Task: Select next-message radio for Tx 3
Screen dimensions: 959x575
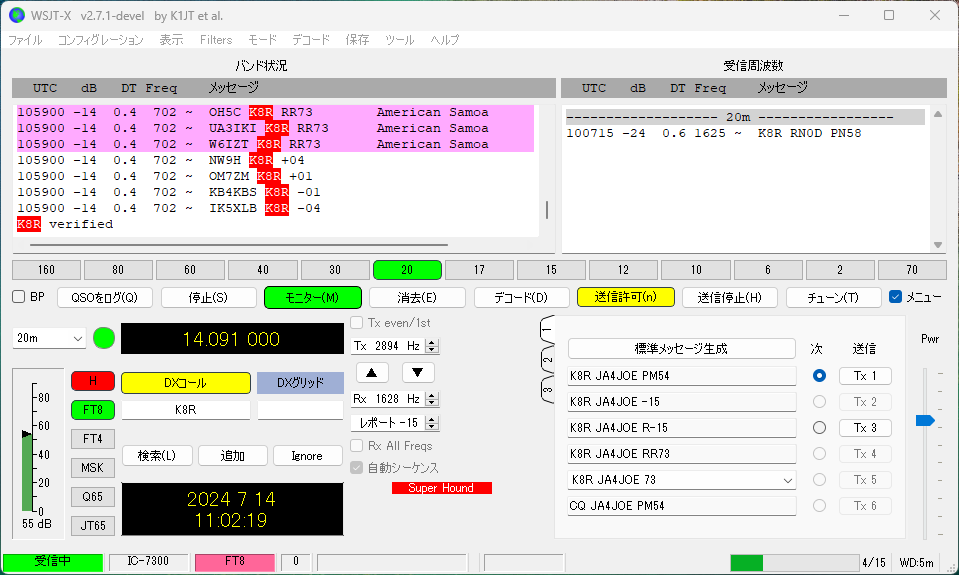Action: pyautogui.click(x=820, y=428)
